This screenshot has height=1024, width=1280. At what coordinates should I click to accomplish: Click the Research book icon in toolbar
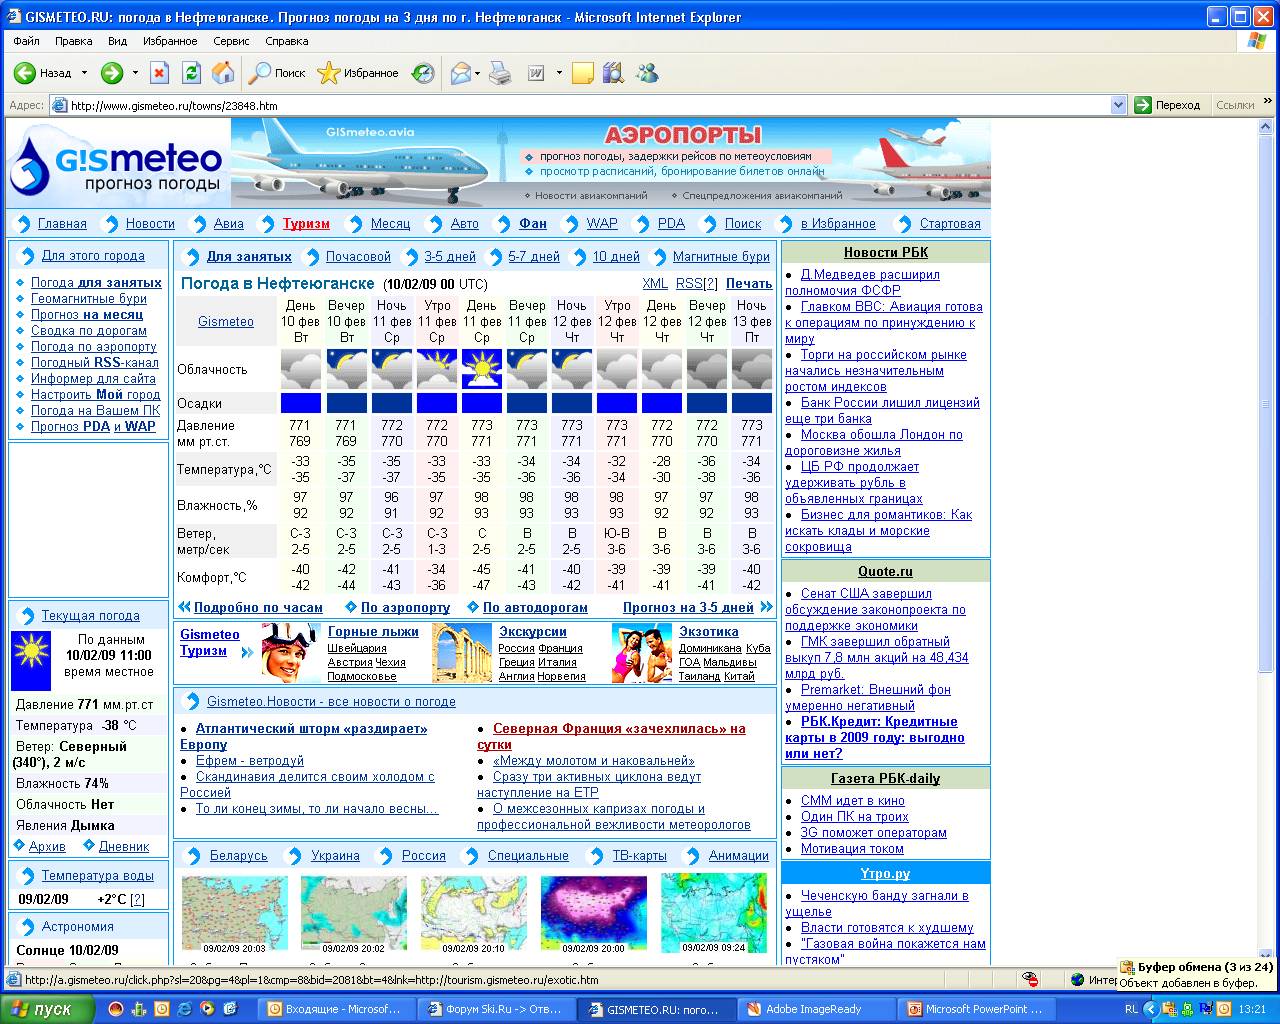[613, 73]
